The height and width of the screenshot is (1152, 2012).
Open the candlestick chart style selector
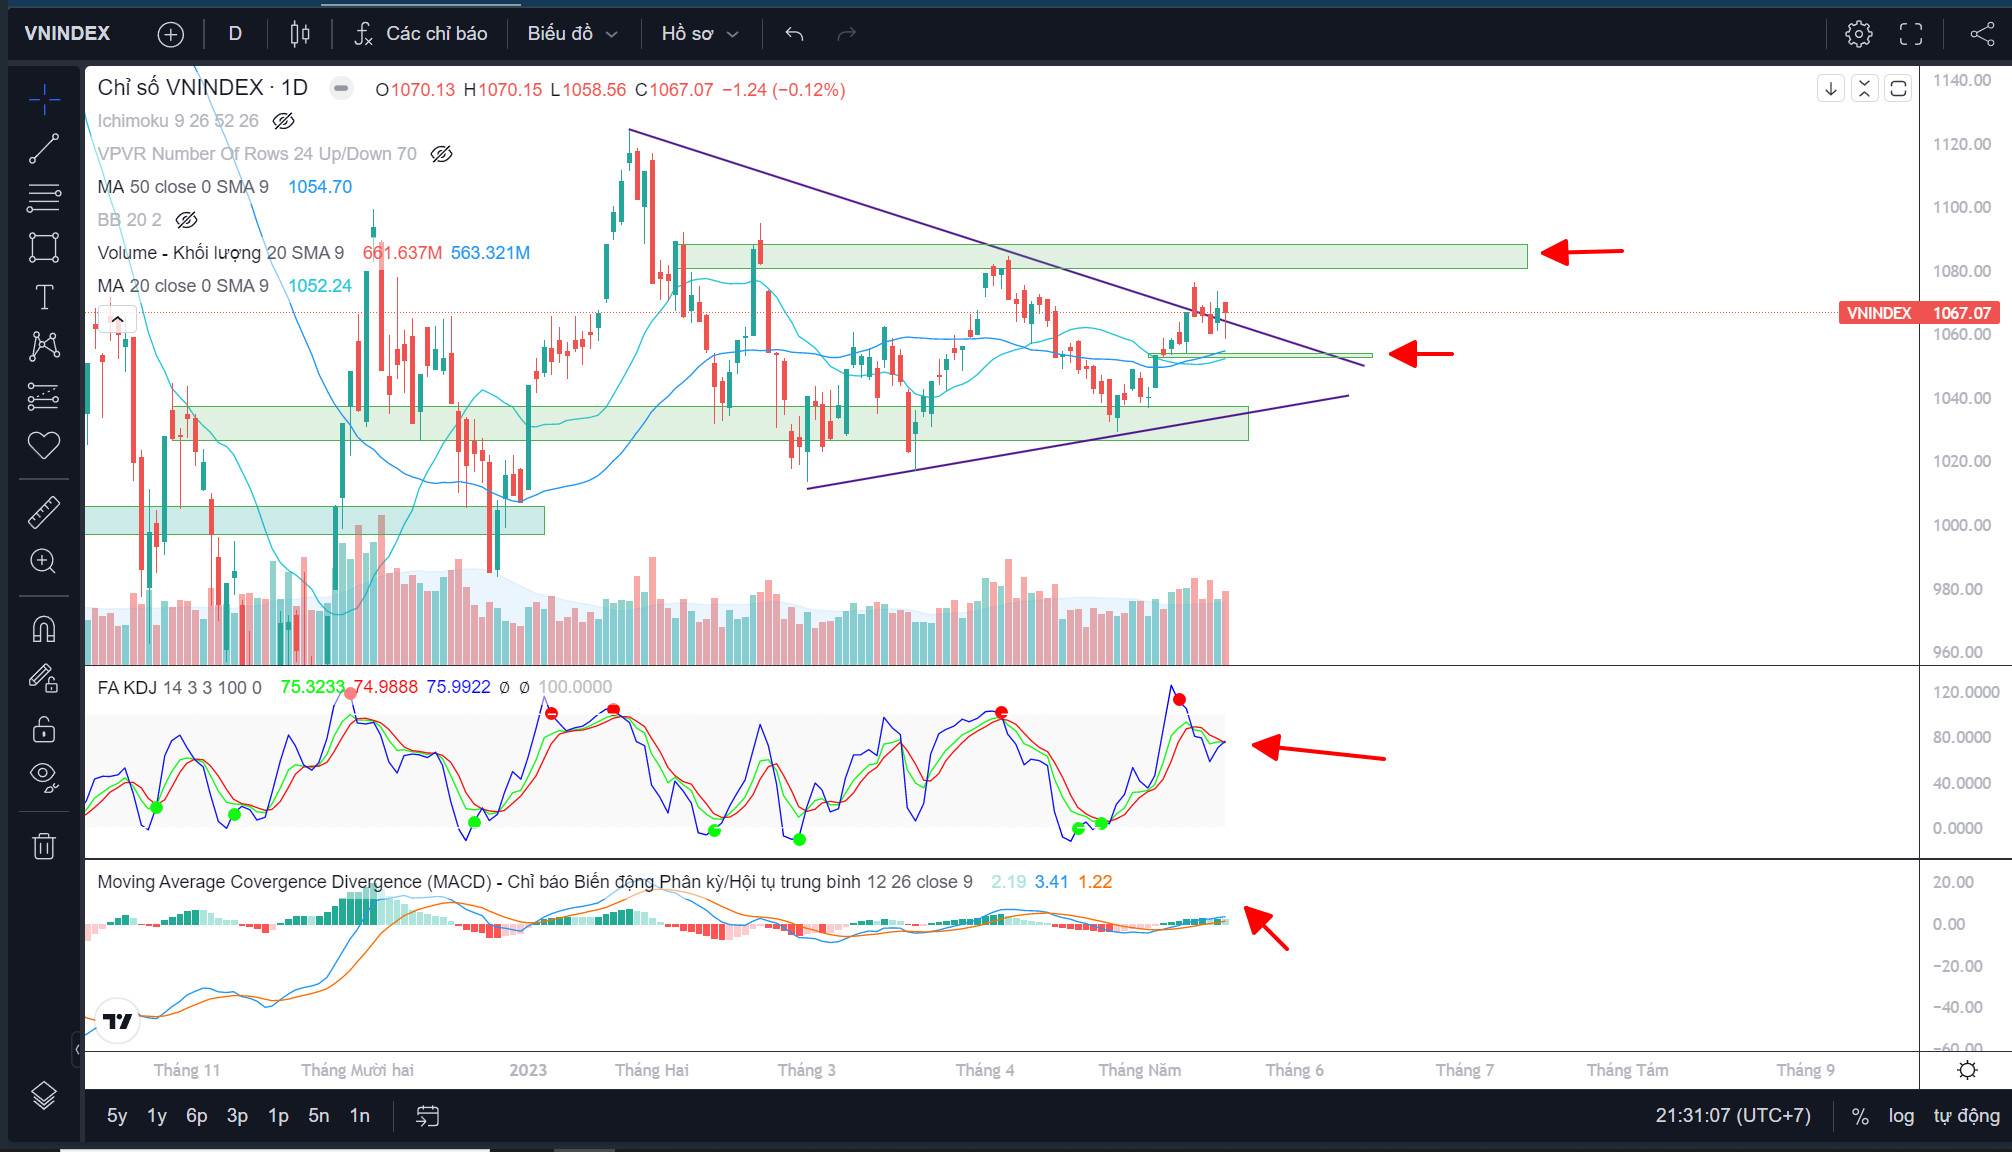(x=300, y=34)
